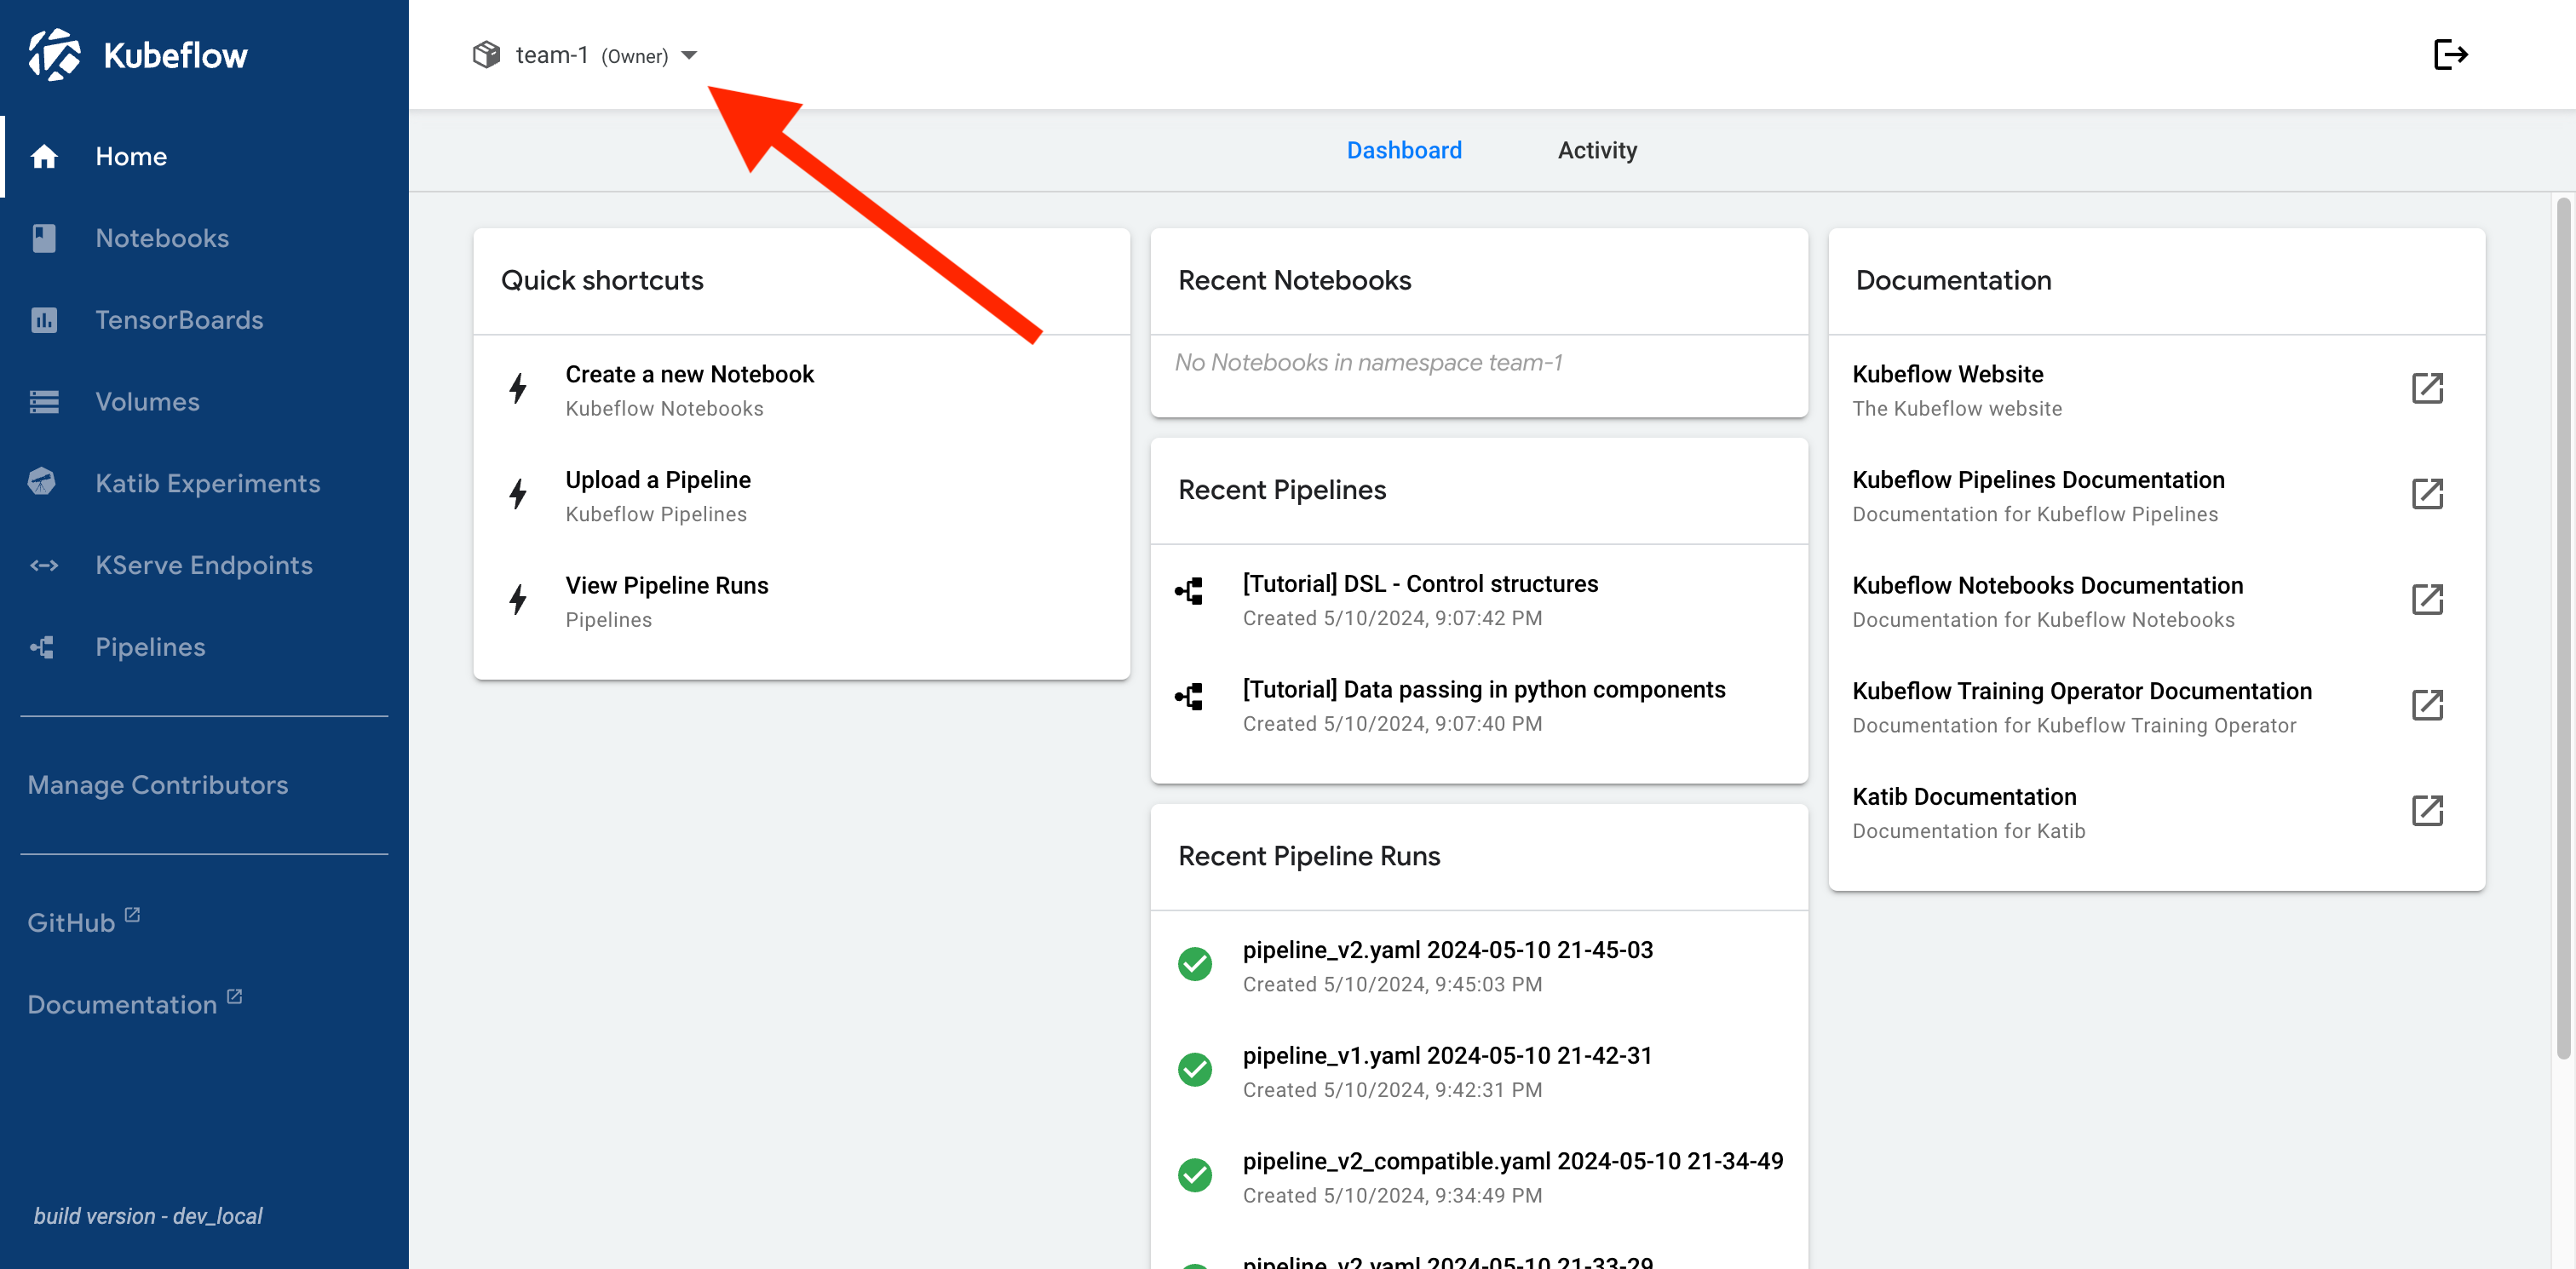Select the Home icon in the sidebar
Screen dimensions: 2576x1269
click(x=45, y=156)
